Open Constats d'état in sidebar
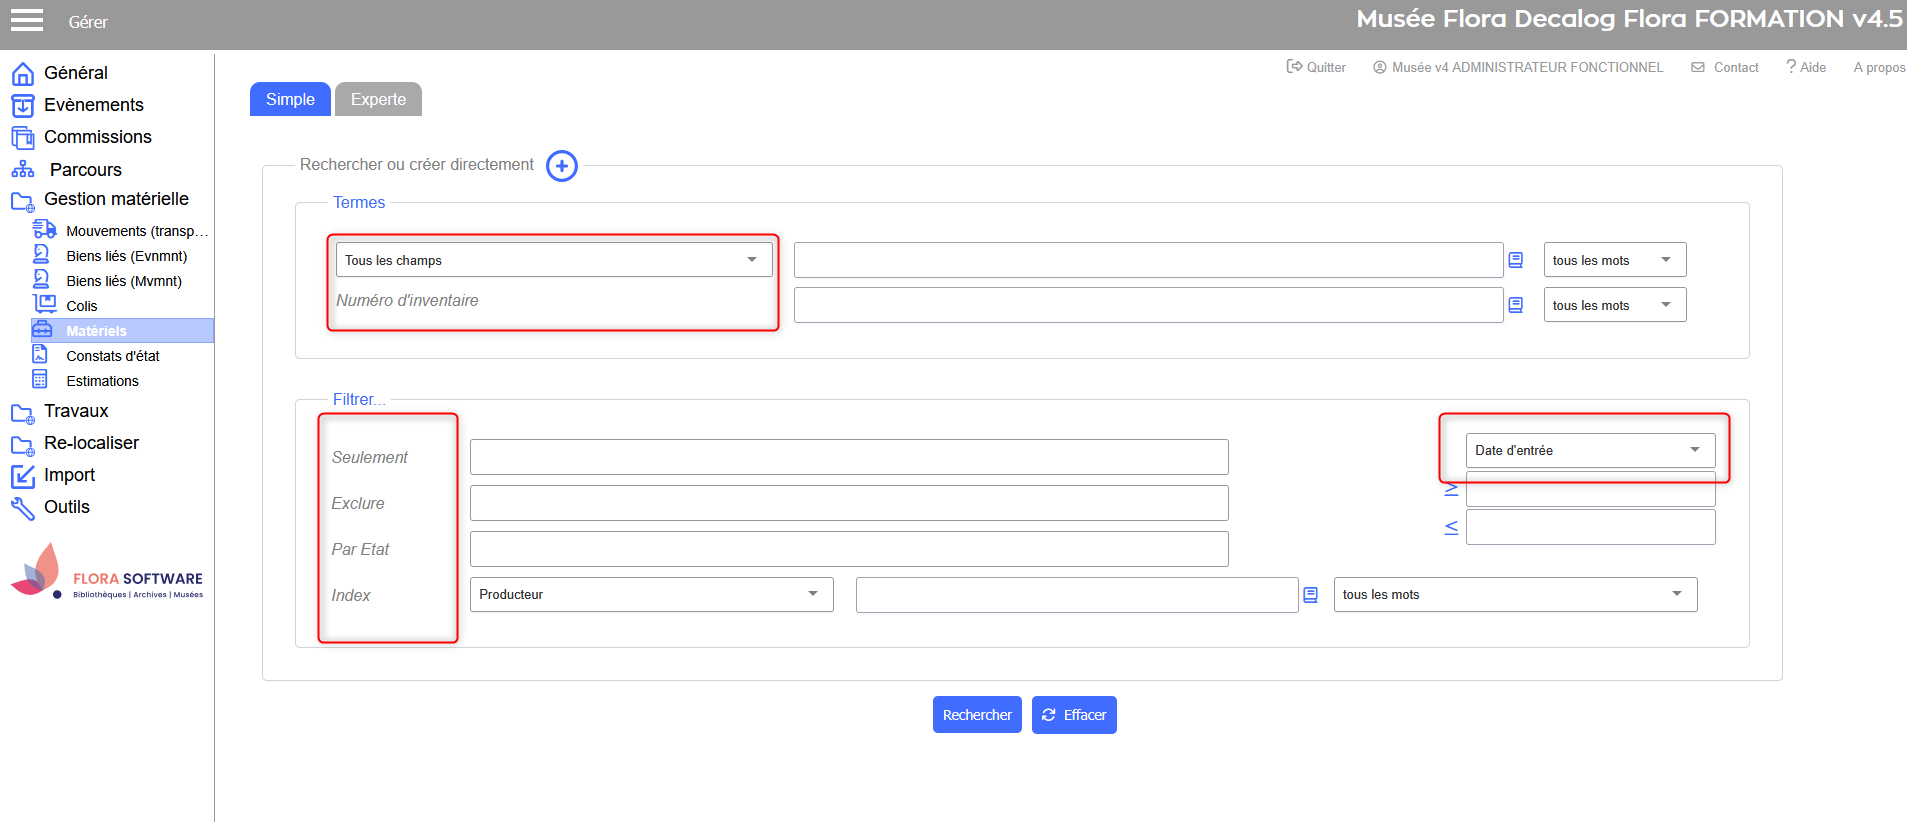 [x=112, y=356]
